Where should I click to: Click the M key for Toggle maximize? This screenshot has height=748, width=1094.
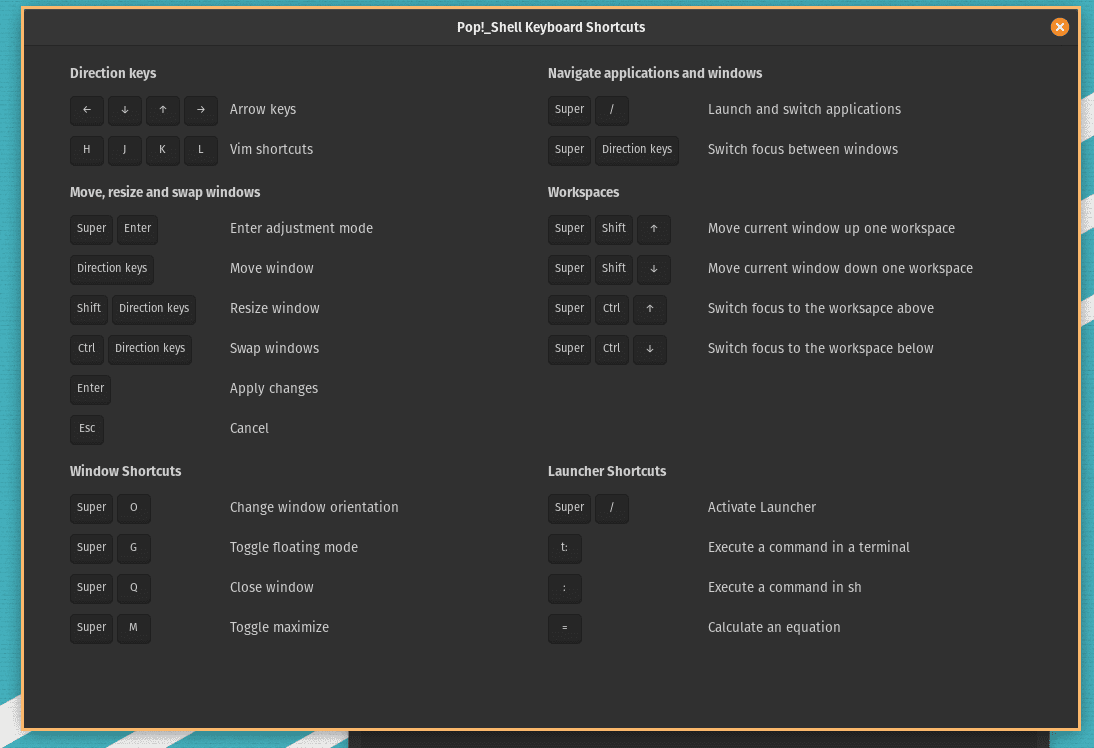[134, 628]
